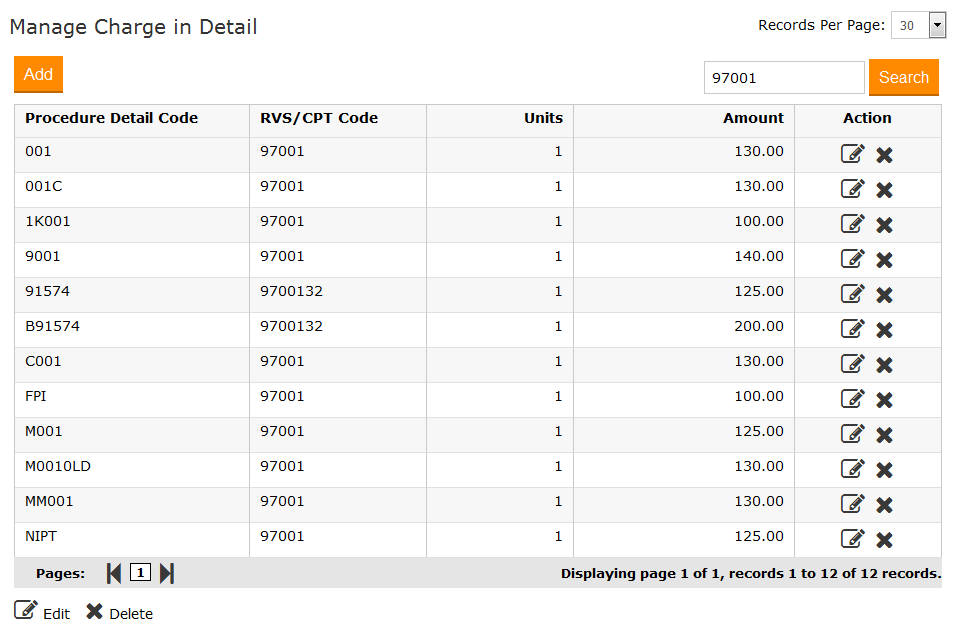The image size is (955, 635).
Task: Edit the M0010LD charge row
Action: 852,469
